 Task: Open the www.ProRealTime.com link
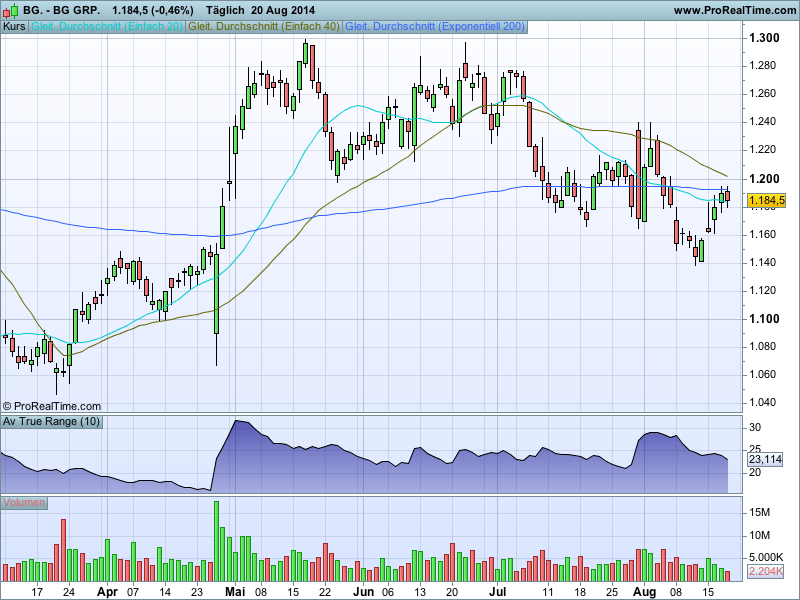tap(735, 10)
